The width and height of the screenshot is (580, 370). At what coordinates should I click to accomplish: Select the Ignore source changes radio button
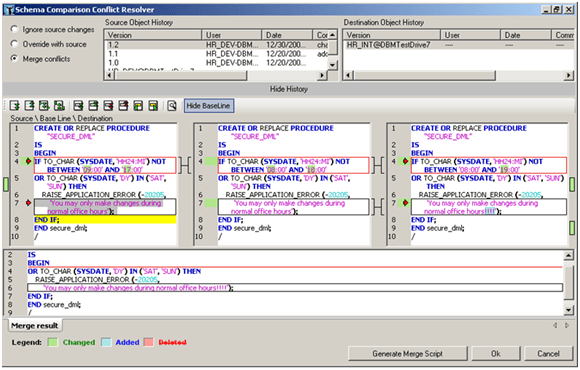click(14, 29)
